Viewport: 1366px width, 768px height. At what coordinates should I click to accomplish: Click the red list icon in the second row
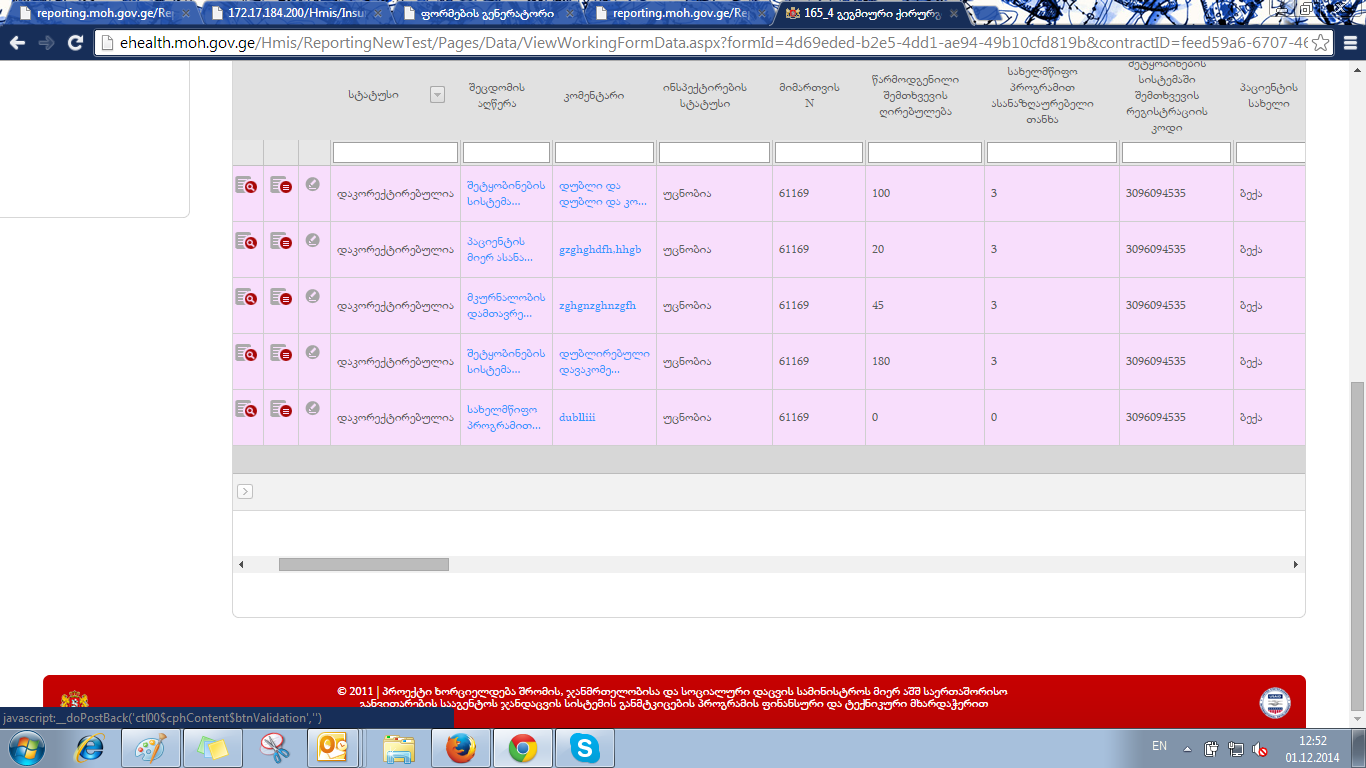(281, 241)
